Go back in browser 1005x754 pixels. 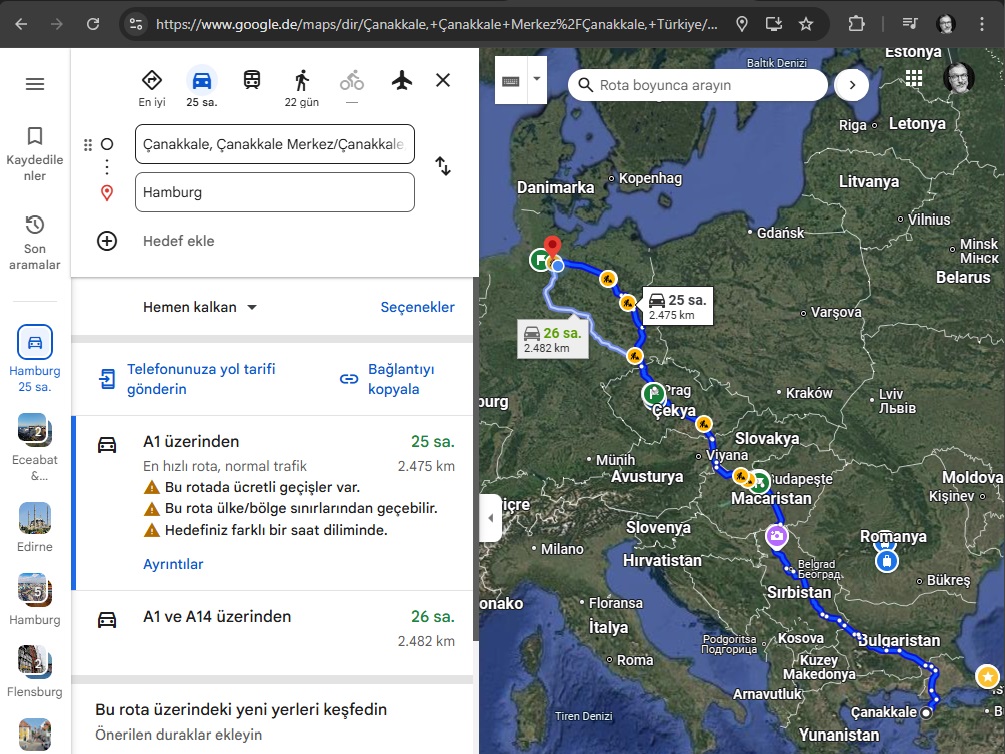[21, 24]
